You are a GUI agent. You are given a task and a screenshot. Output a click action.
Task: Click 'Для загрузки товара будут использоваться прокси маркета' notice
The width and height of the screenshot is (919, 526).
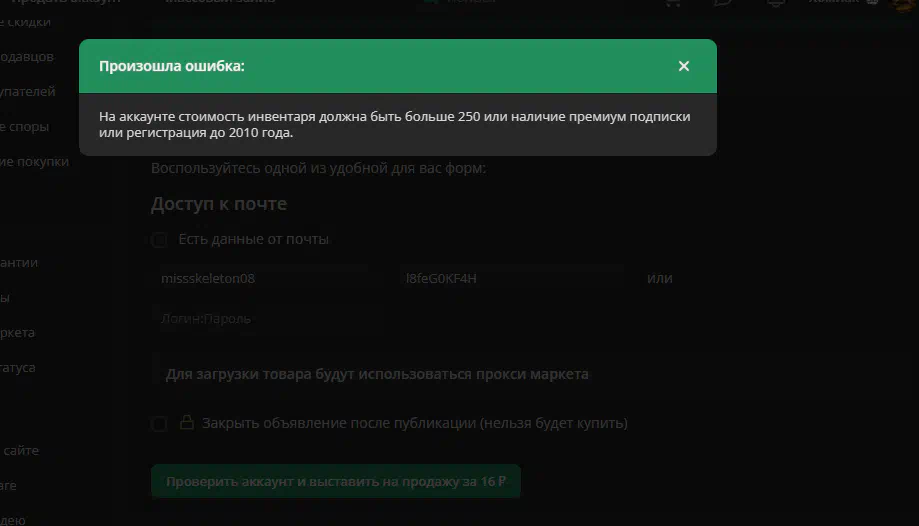click(x=377, y=374)
